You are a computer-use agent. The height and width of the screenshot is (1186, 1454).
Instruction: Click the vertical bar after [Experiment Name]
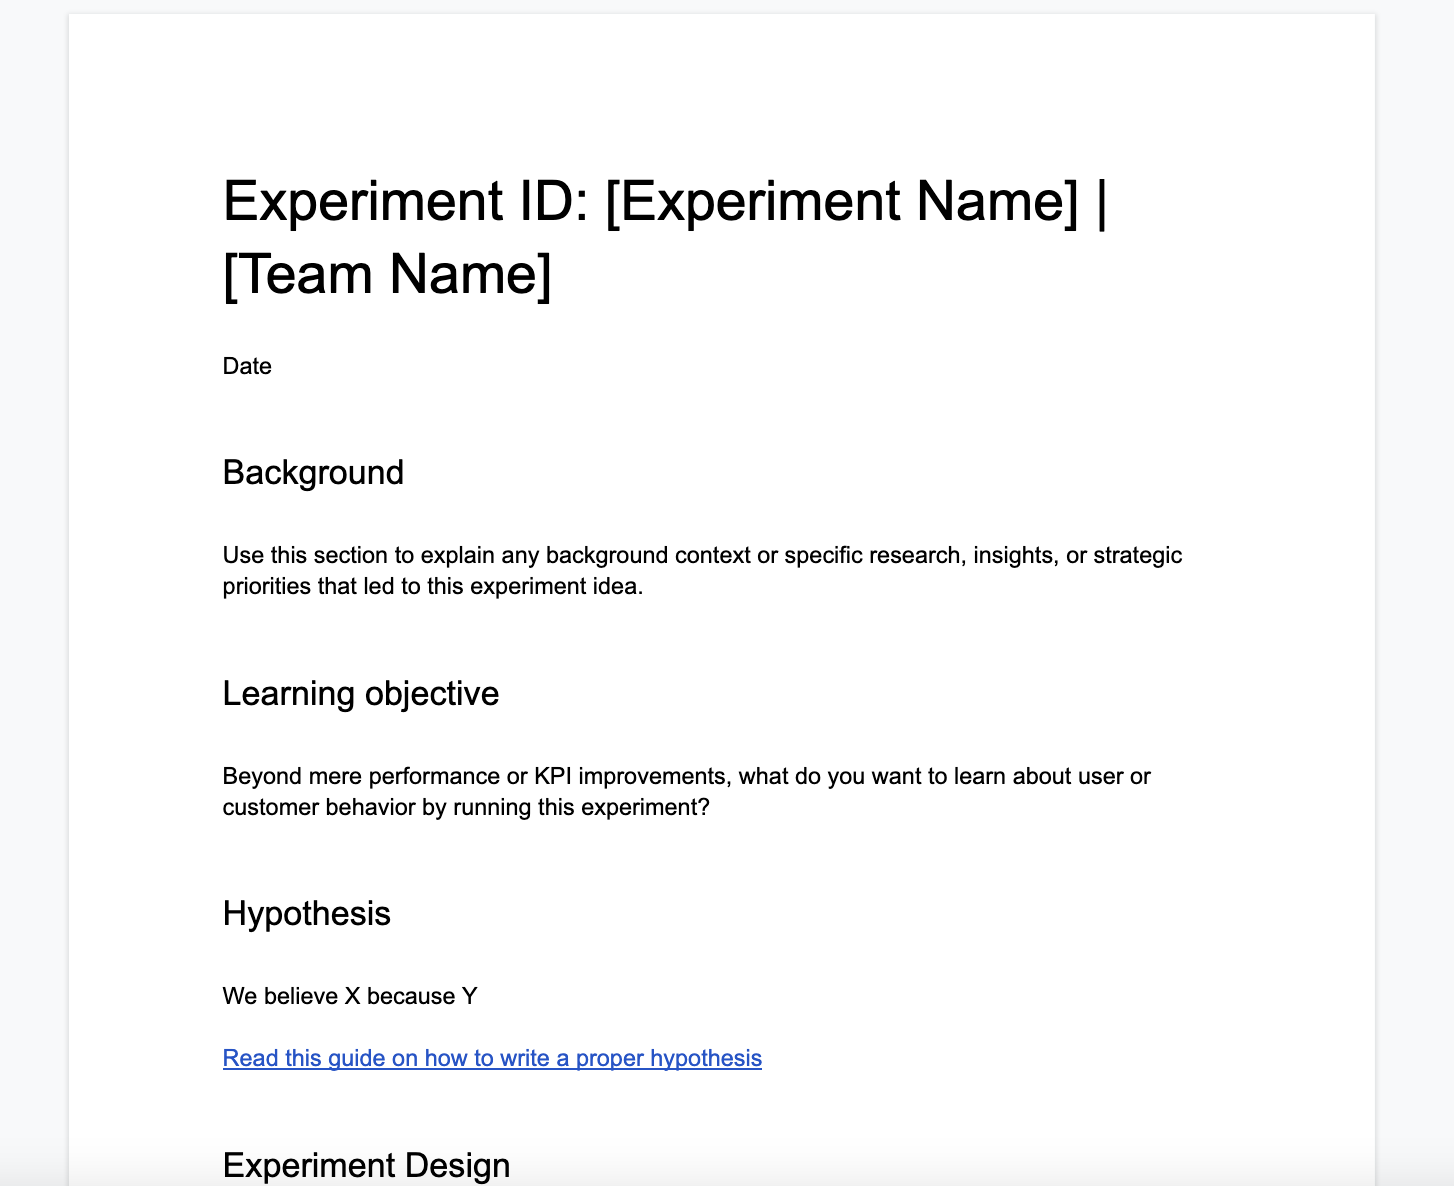point(1101,204)
